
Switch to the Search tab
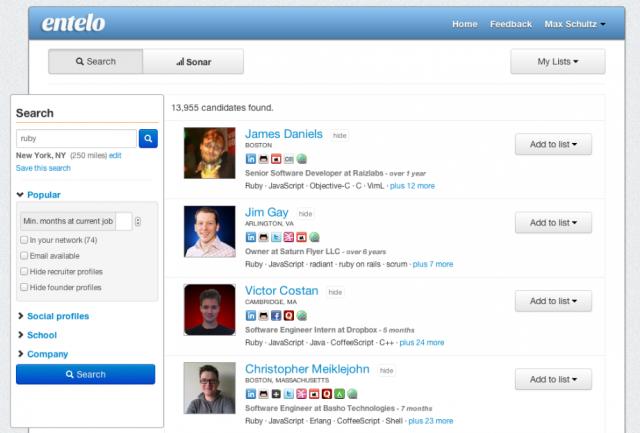click(x=96, y=62)
